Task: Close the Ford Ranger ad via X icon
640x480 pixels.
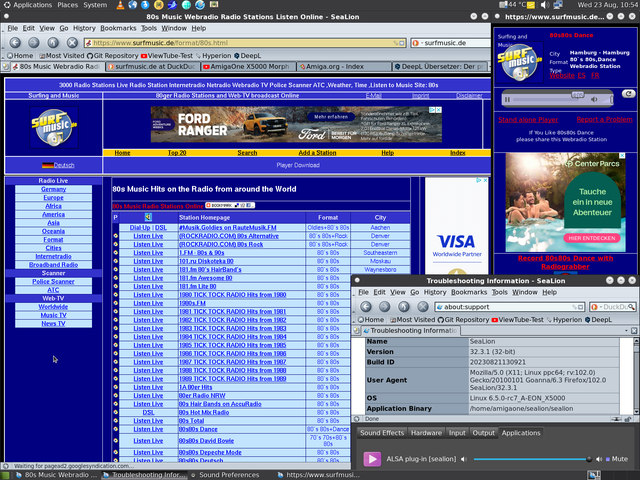Action: point(438,110)
